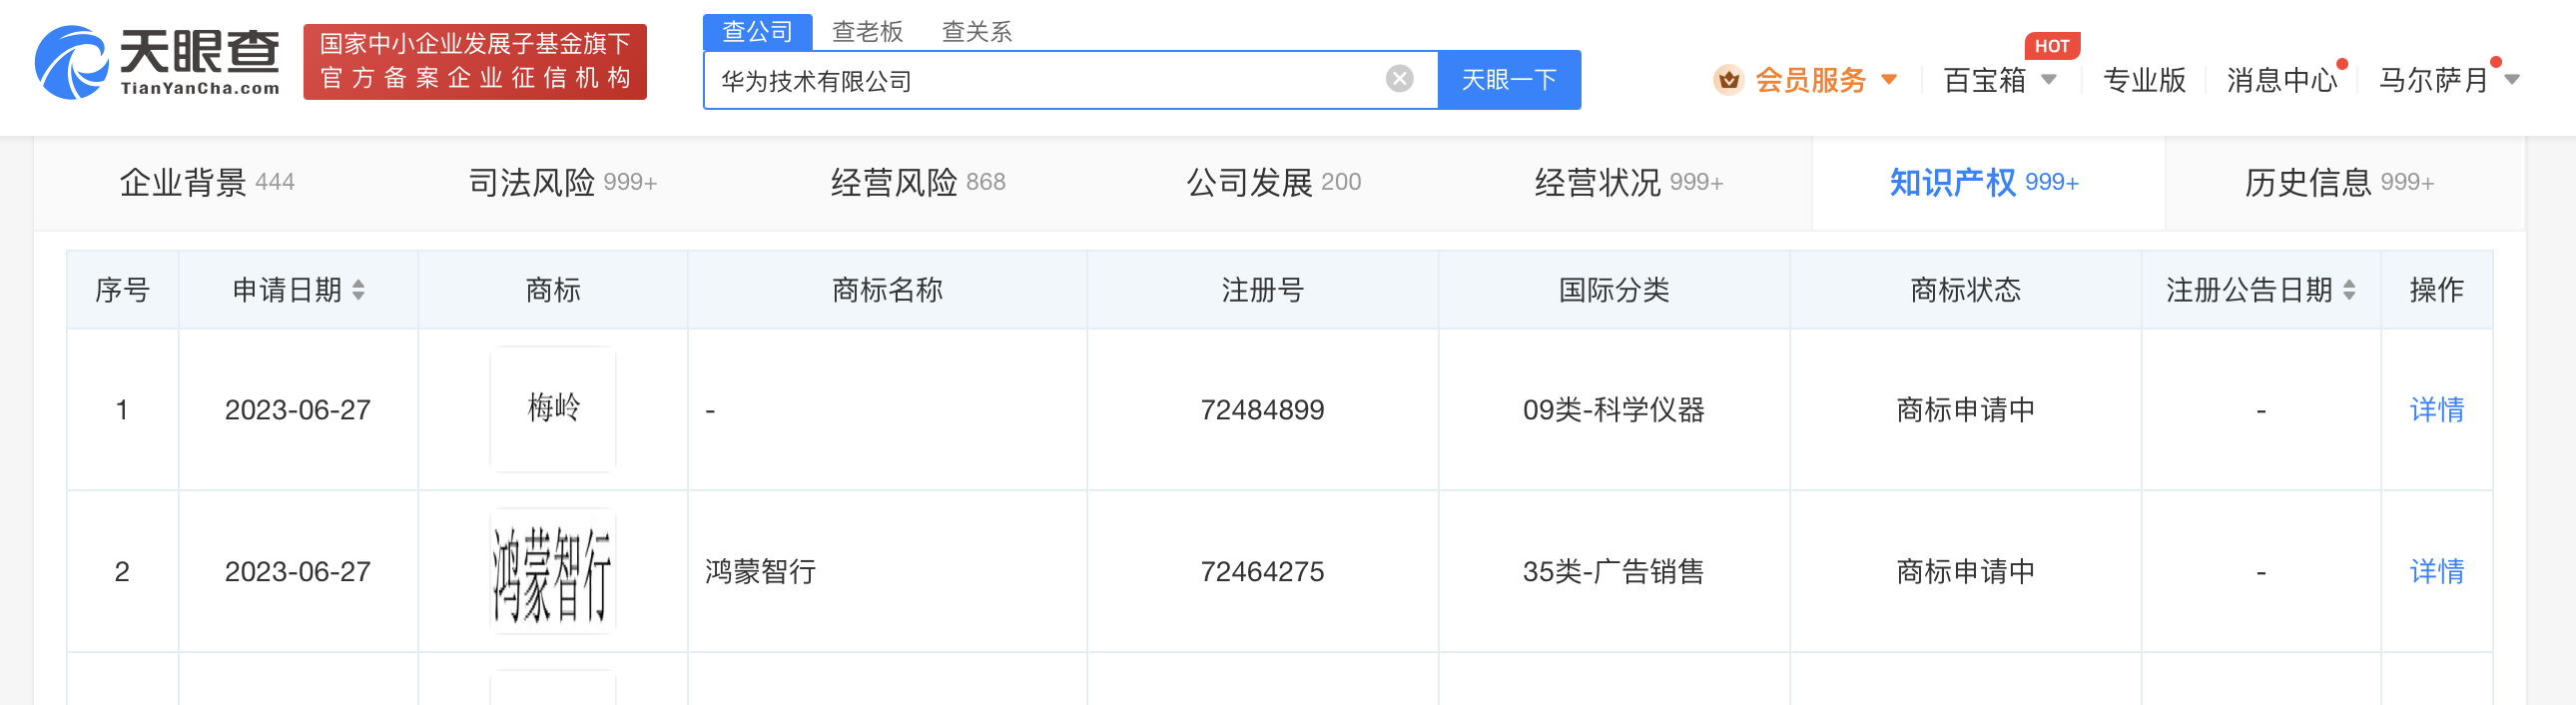
Task: Click the 35类-广告销售 classification cell
Action: (x=1614, y=572)
